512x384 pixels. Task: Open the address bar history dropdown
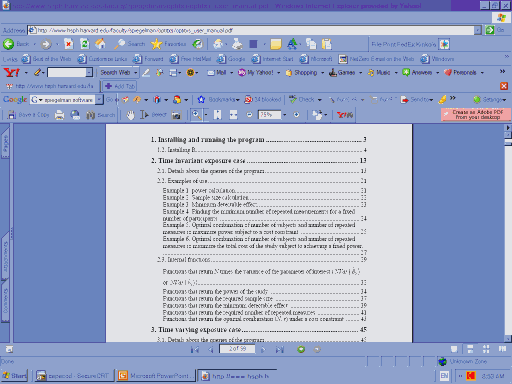tap(478, 30)
